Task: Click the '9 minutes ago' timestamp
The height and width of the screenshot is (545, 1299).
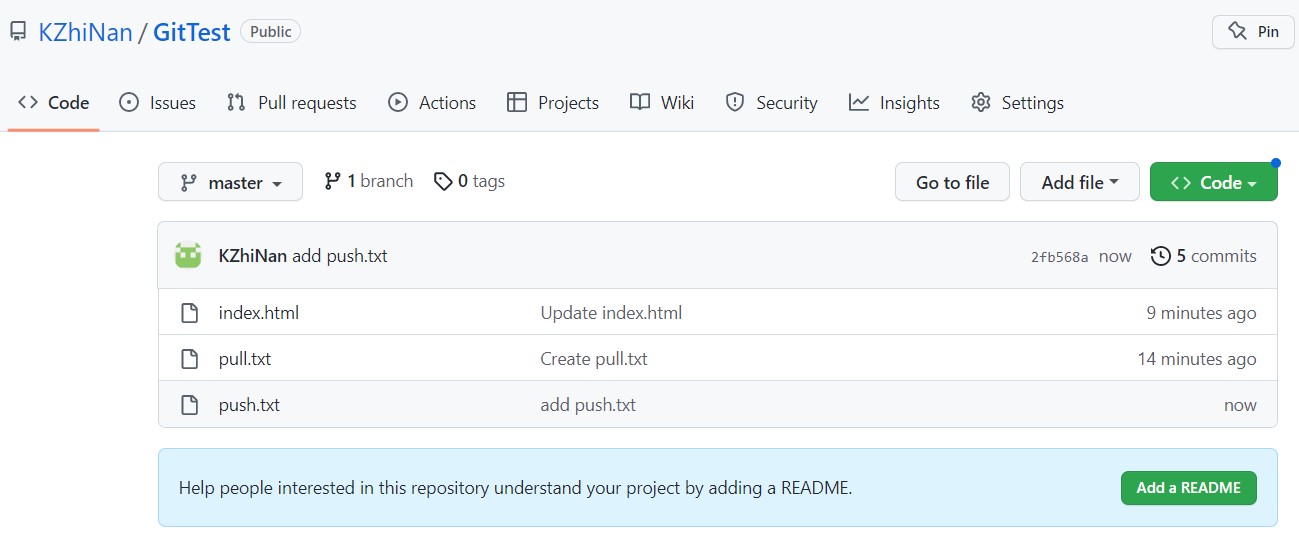Action: (x=1201, y=313)
